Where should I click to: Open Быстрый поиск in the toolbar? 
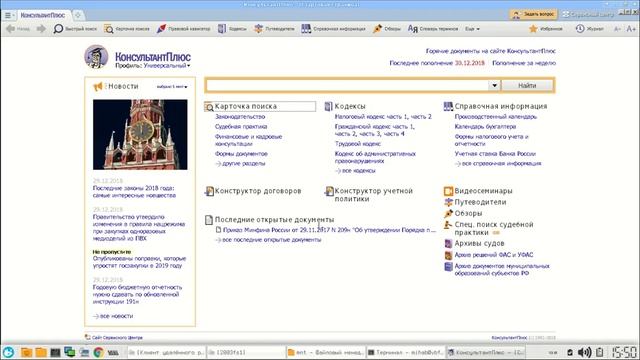click(x=76, y=29)
